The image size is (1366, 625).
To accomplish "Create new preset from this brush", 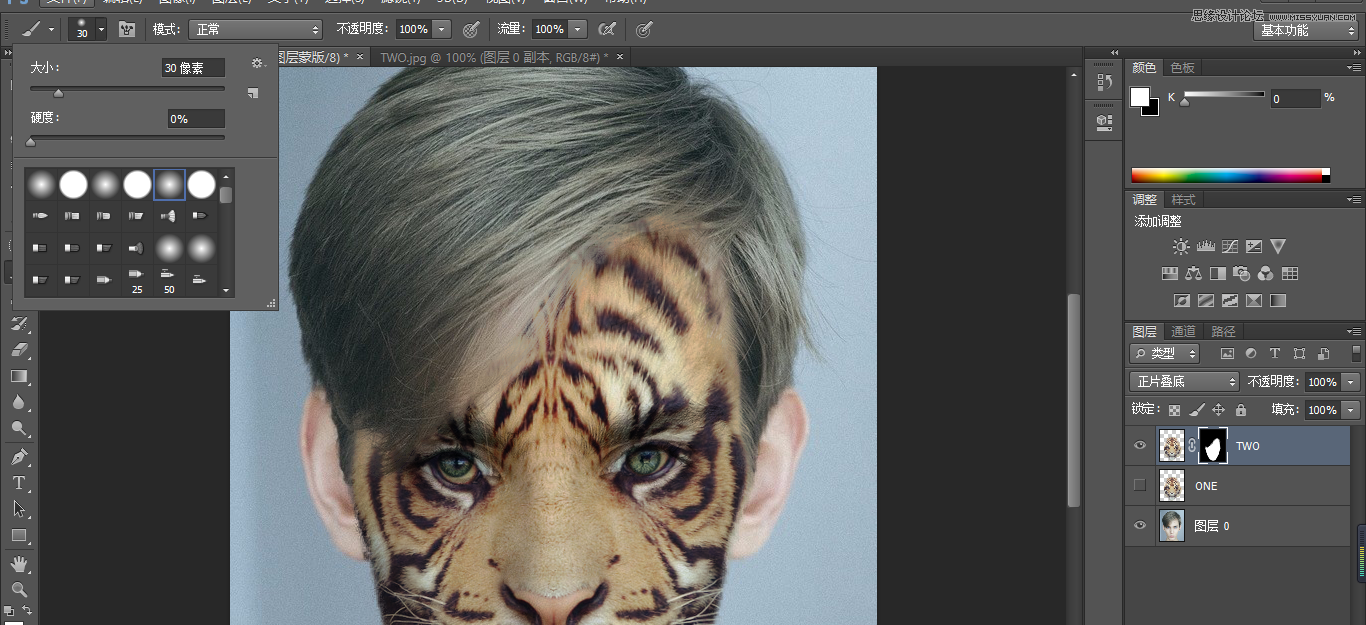I will click(x=253, y=93).
